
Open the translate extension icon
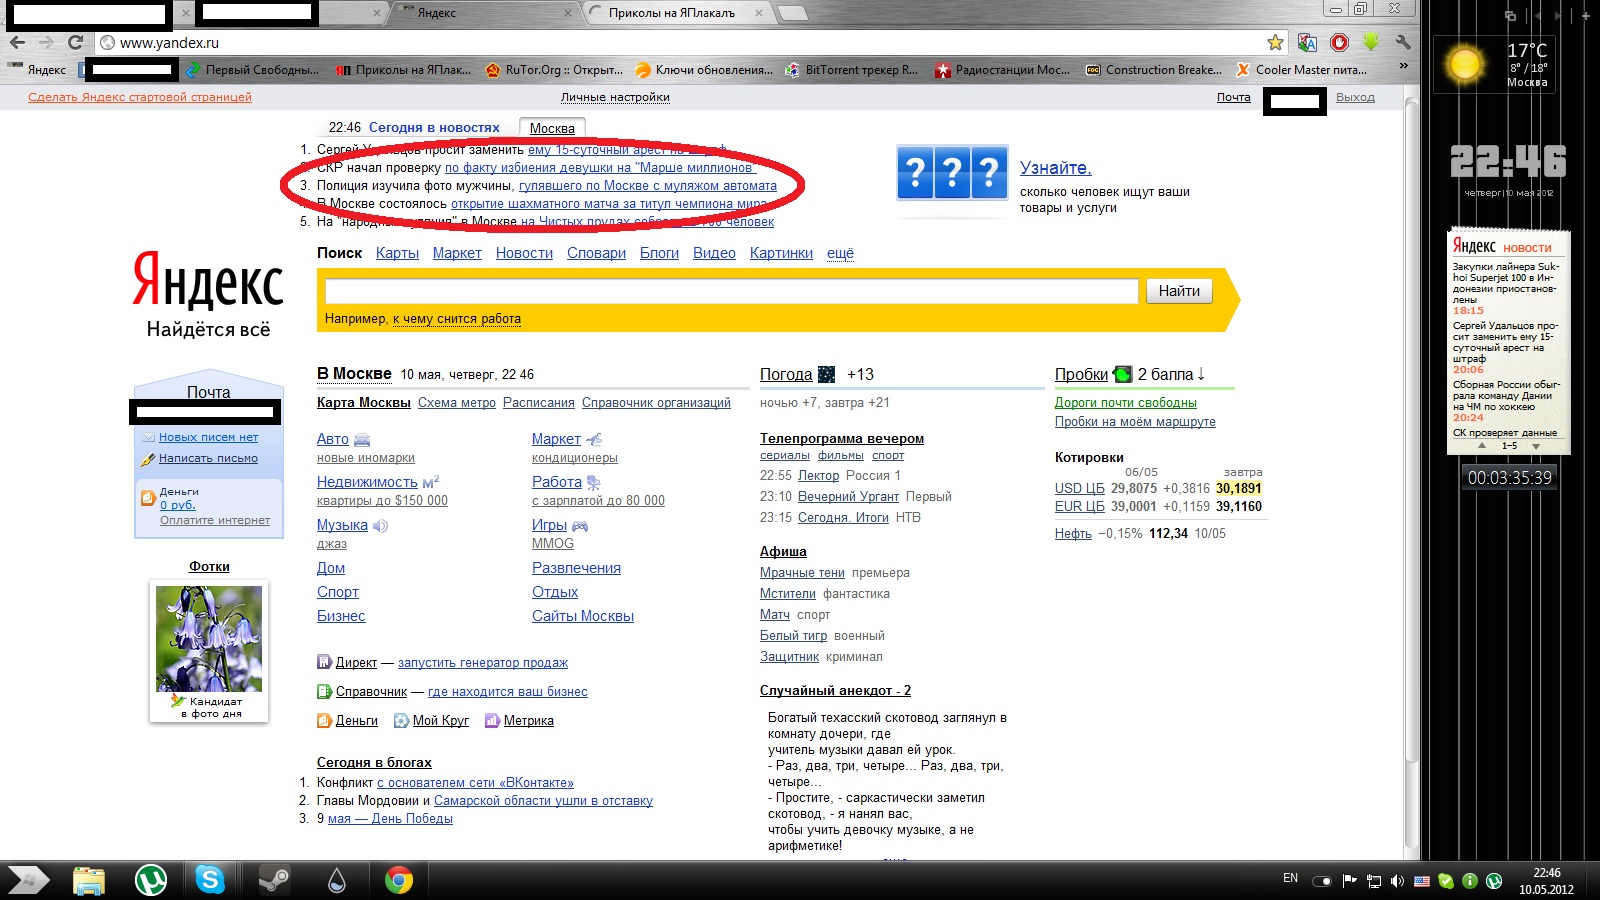[x=1307, y=42]
